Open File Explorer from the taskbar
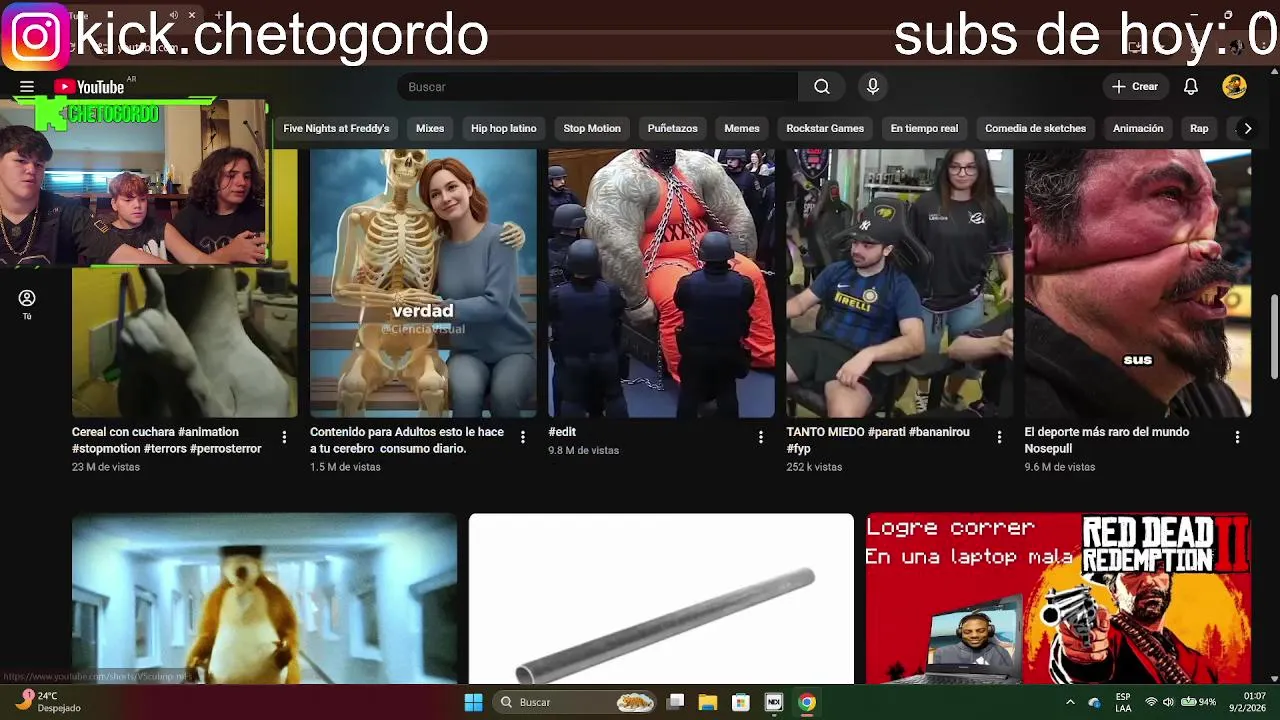1280x720 pixels. [x=708, y=702]
